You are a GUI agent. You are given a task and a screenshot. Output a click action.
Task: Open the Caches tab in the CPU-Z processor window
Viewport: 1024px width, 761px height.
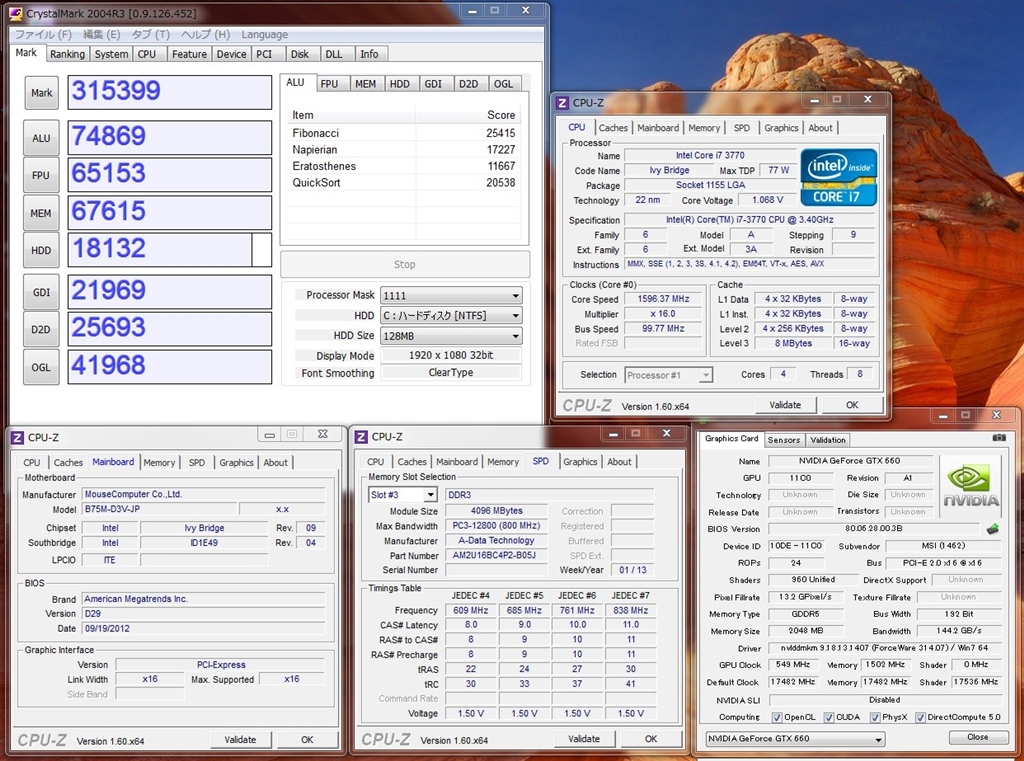point(613,128)
